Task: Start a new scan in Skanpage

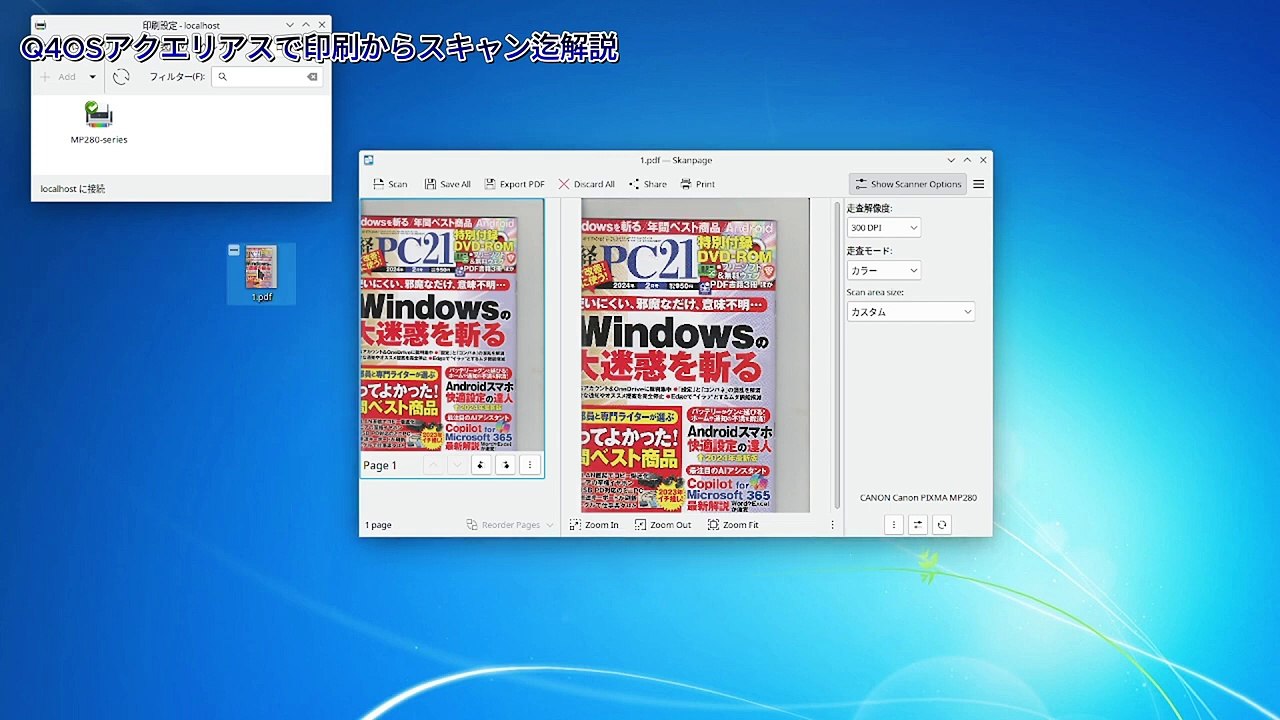Action: [x=390, y=184]
